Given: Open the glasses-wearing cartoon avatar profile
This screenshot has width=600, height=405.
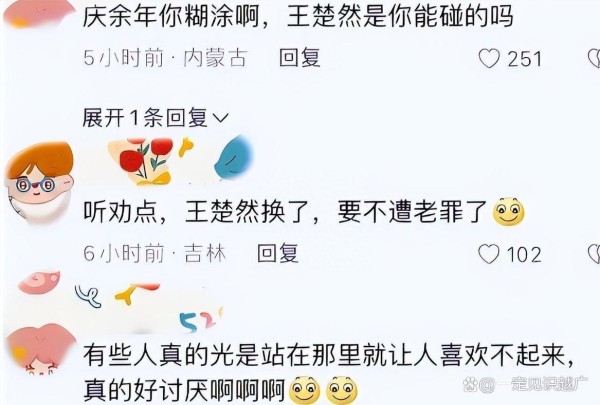Looking at the screenshot, I should pyautogui.click(x=39, y=181).
